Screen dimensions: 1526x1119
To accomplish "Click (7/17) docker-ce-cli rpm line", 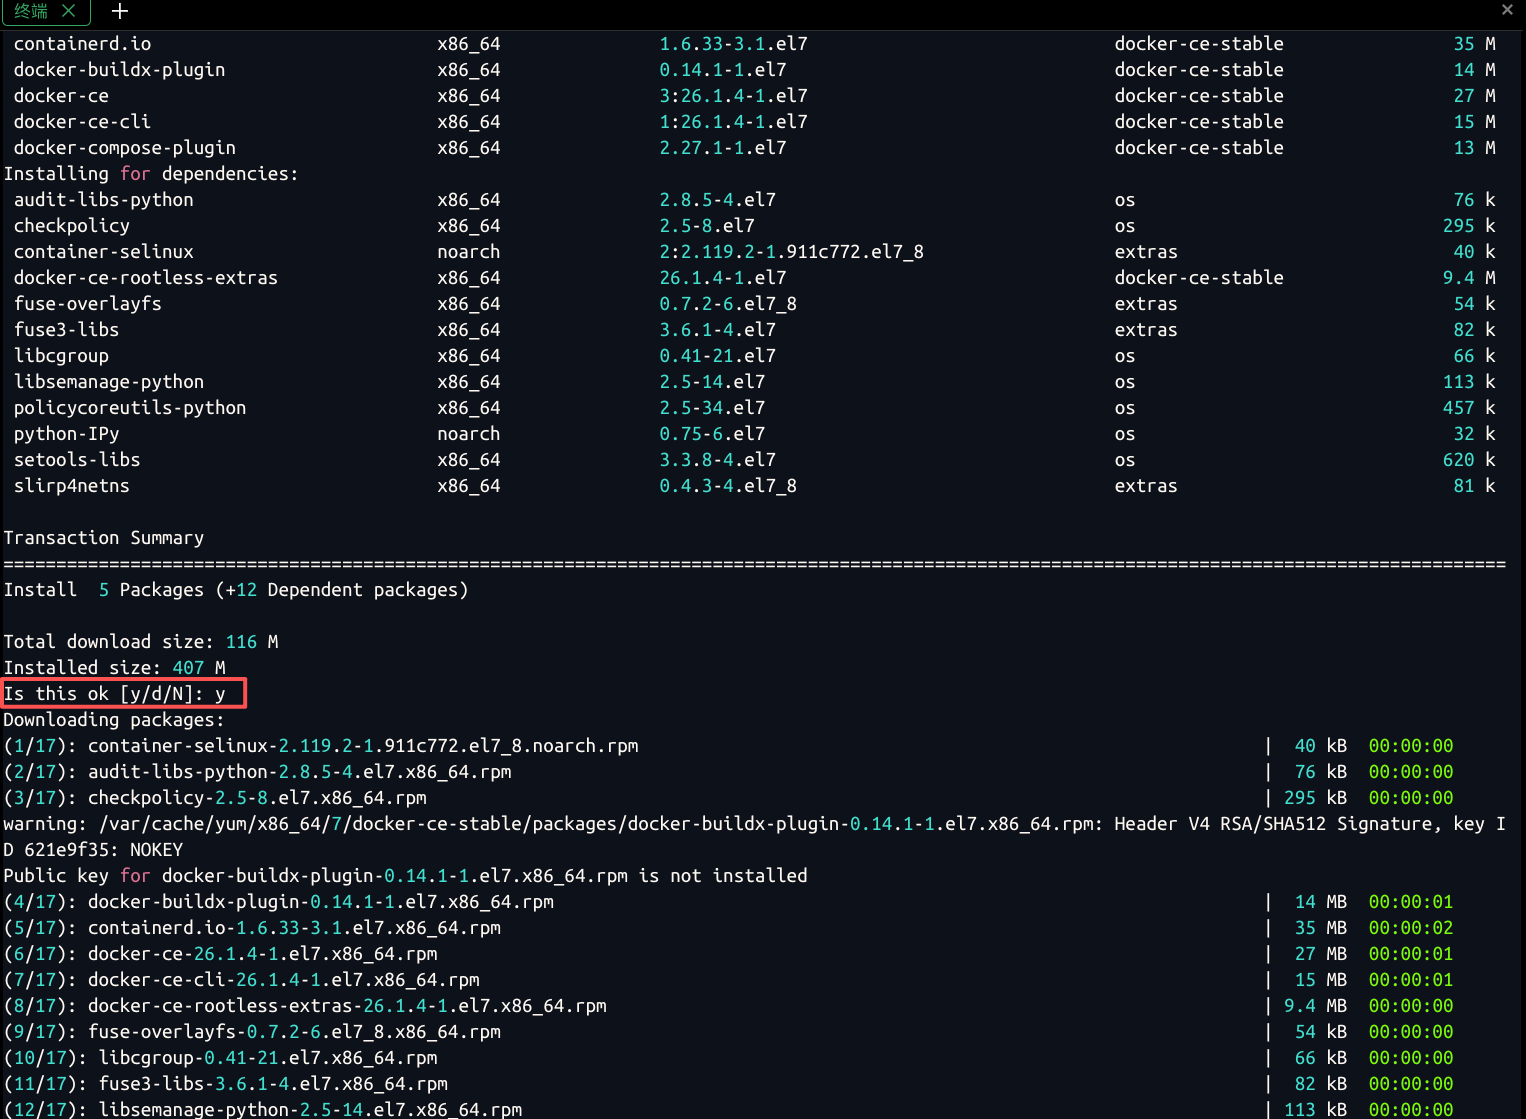I will click(x=728, y=980).
